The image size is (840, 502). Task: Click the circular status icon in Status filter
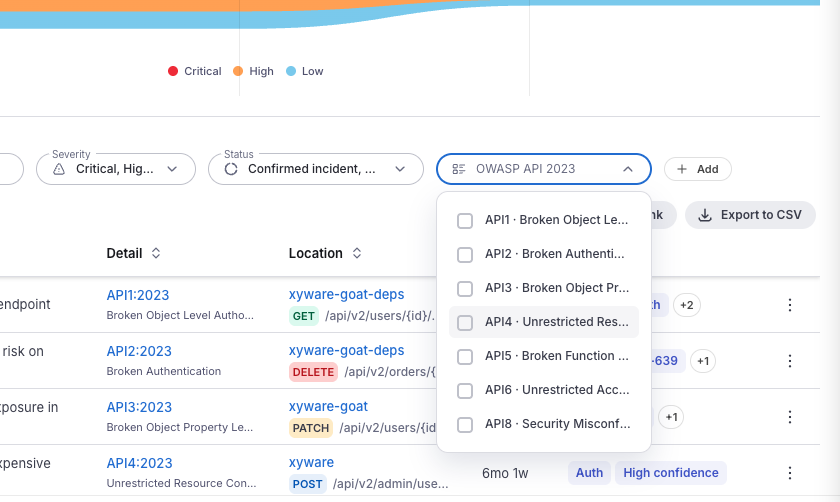click(231, 169)
